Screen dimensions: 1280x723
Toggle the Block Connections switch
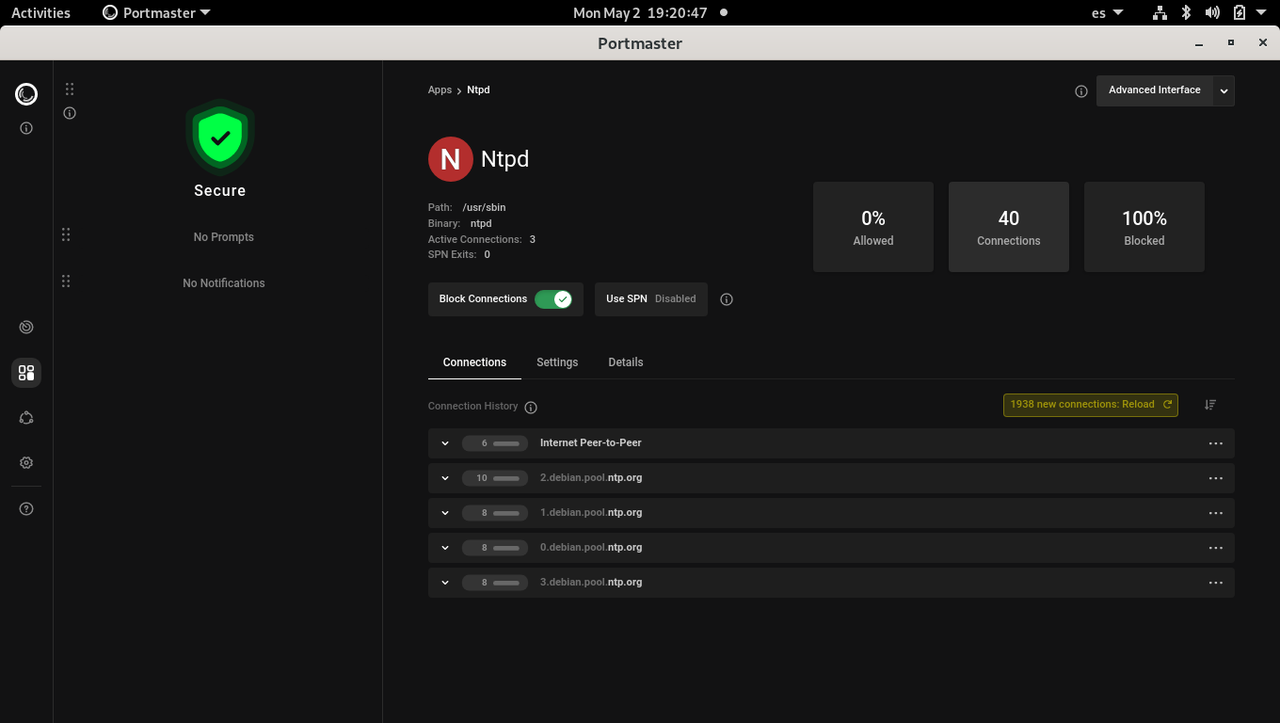click(553, 299)
